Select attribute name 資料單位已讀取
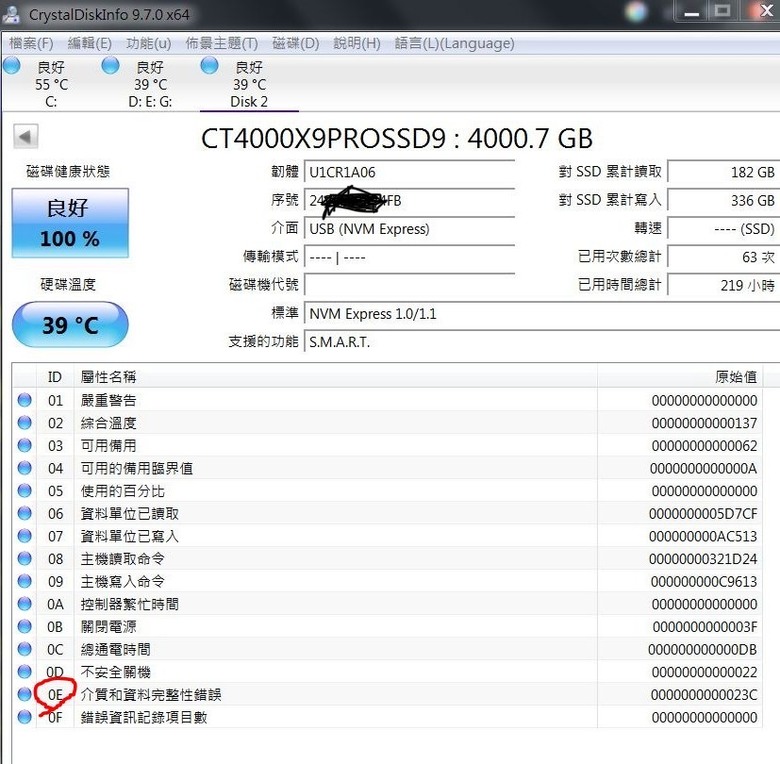Screen dimensions: 780x764 click(x=130, y=514)
